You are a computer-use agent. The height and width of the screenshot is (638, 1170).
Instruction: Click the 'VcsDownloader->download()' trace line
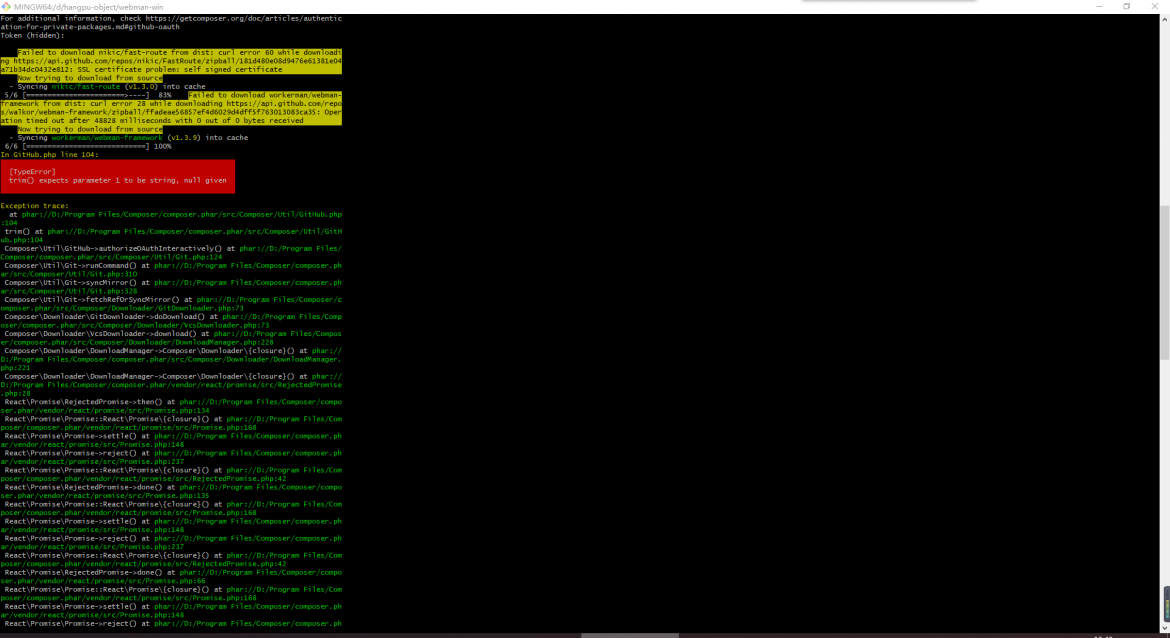[171, 338]
